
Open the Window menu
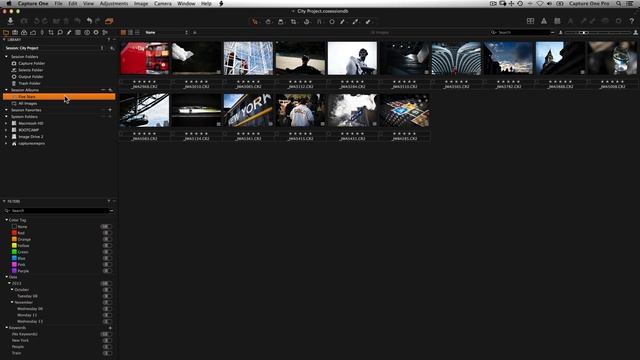click(186, 3)
